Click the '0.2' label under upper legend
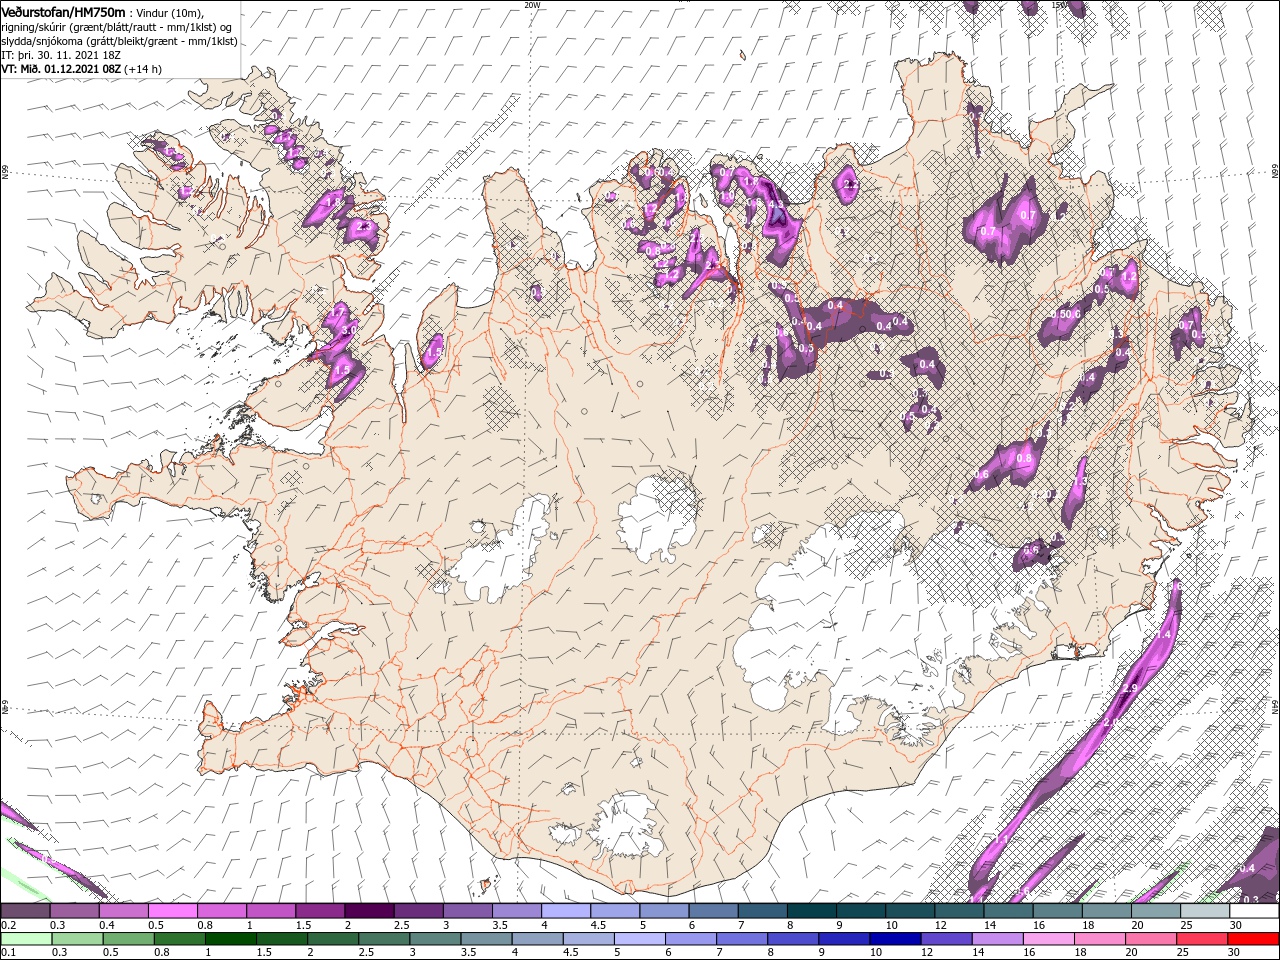1280x960 pixels. [7, 924]
